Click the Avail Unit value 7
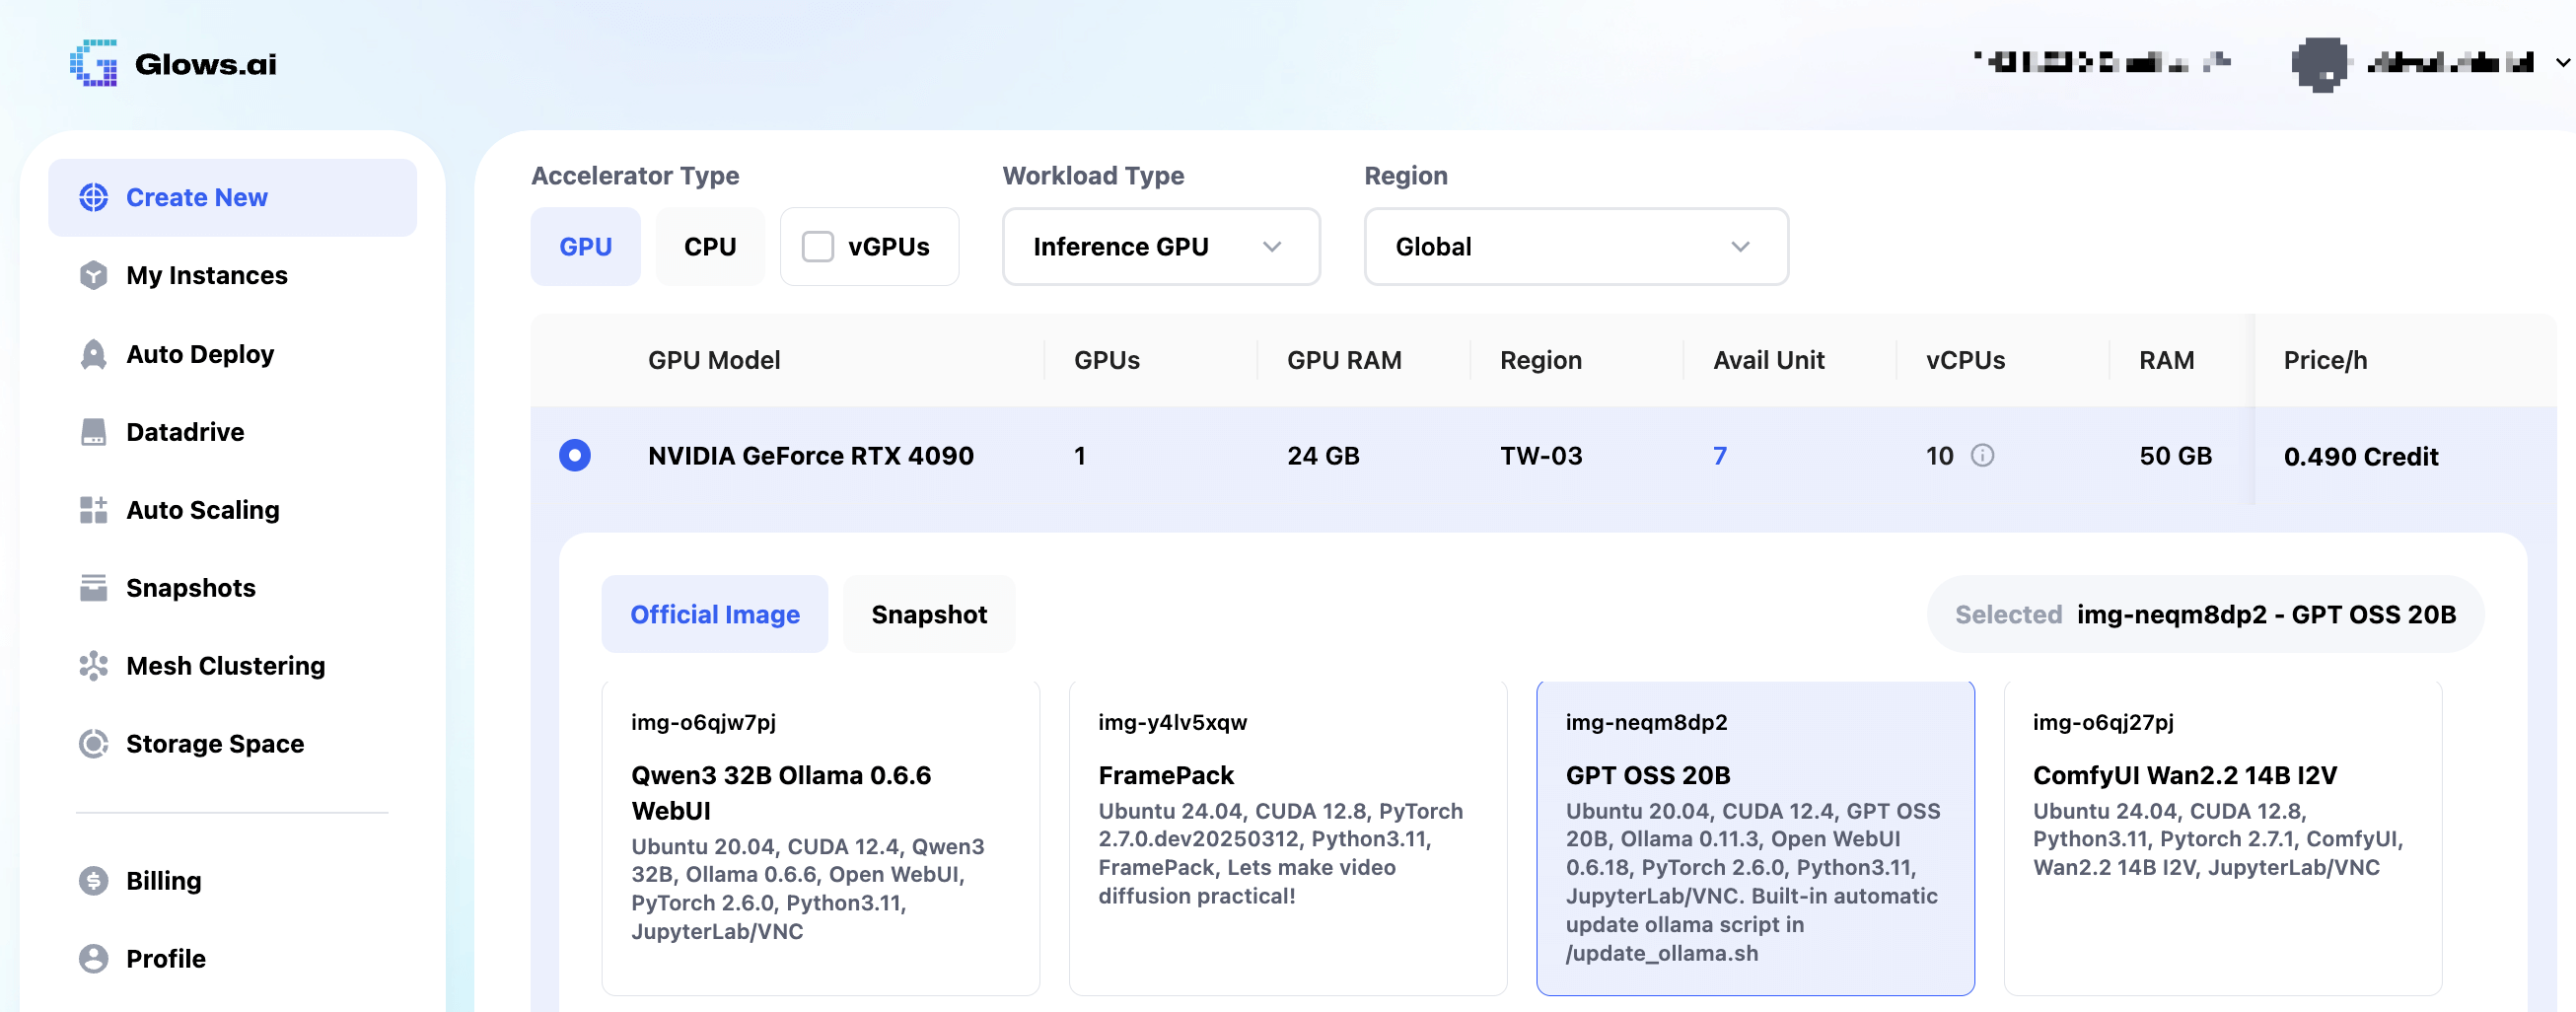This screenshot has width=2576, height=1012. (x=1720, y=456)
